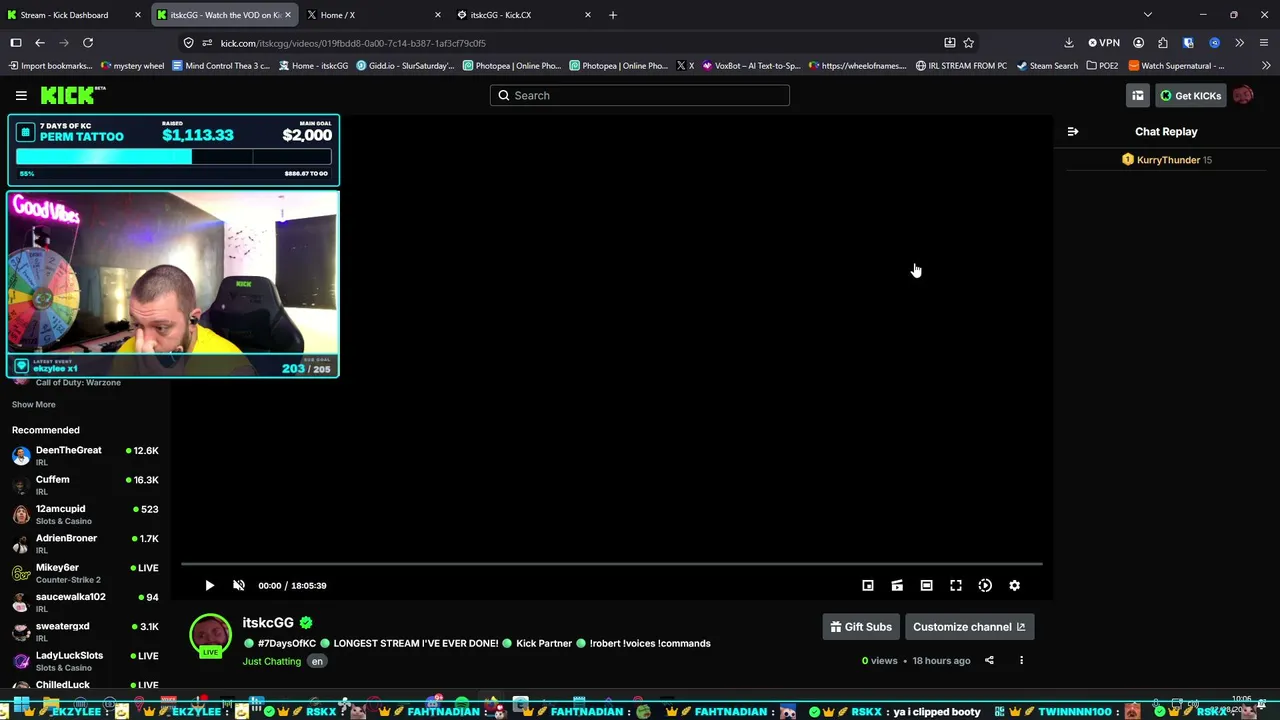Open the video more options menu
Viewport: 1280px width, 720px height.
point(1021,661)
